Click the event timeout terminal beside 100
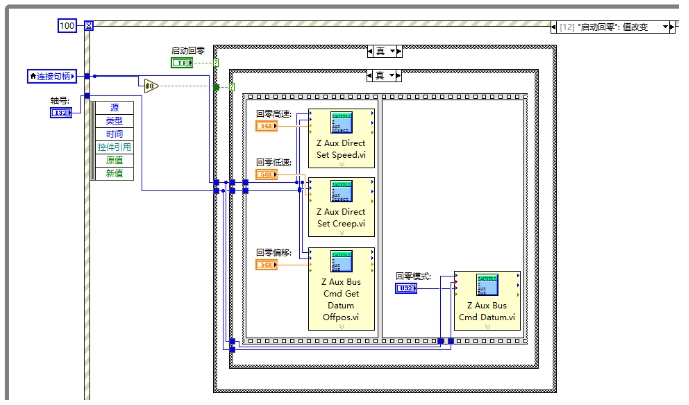The height and width of the screenshot is (405, 689). [x=89, y=26]
